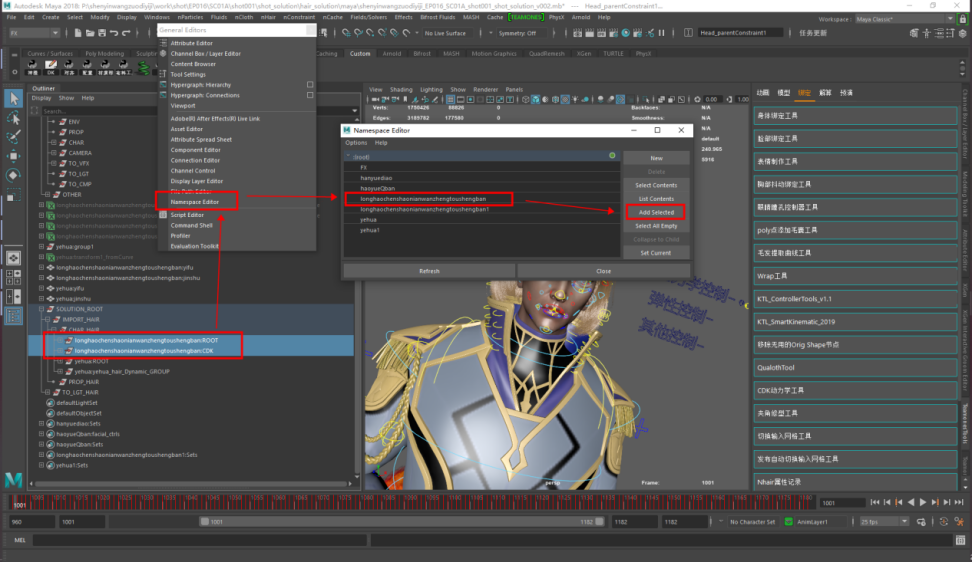Click the Add Selected button
This screenshot has width=972, height=562.
point(655,212)
